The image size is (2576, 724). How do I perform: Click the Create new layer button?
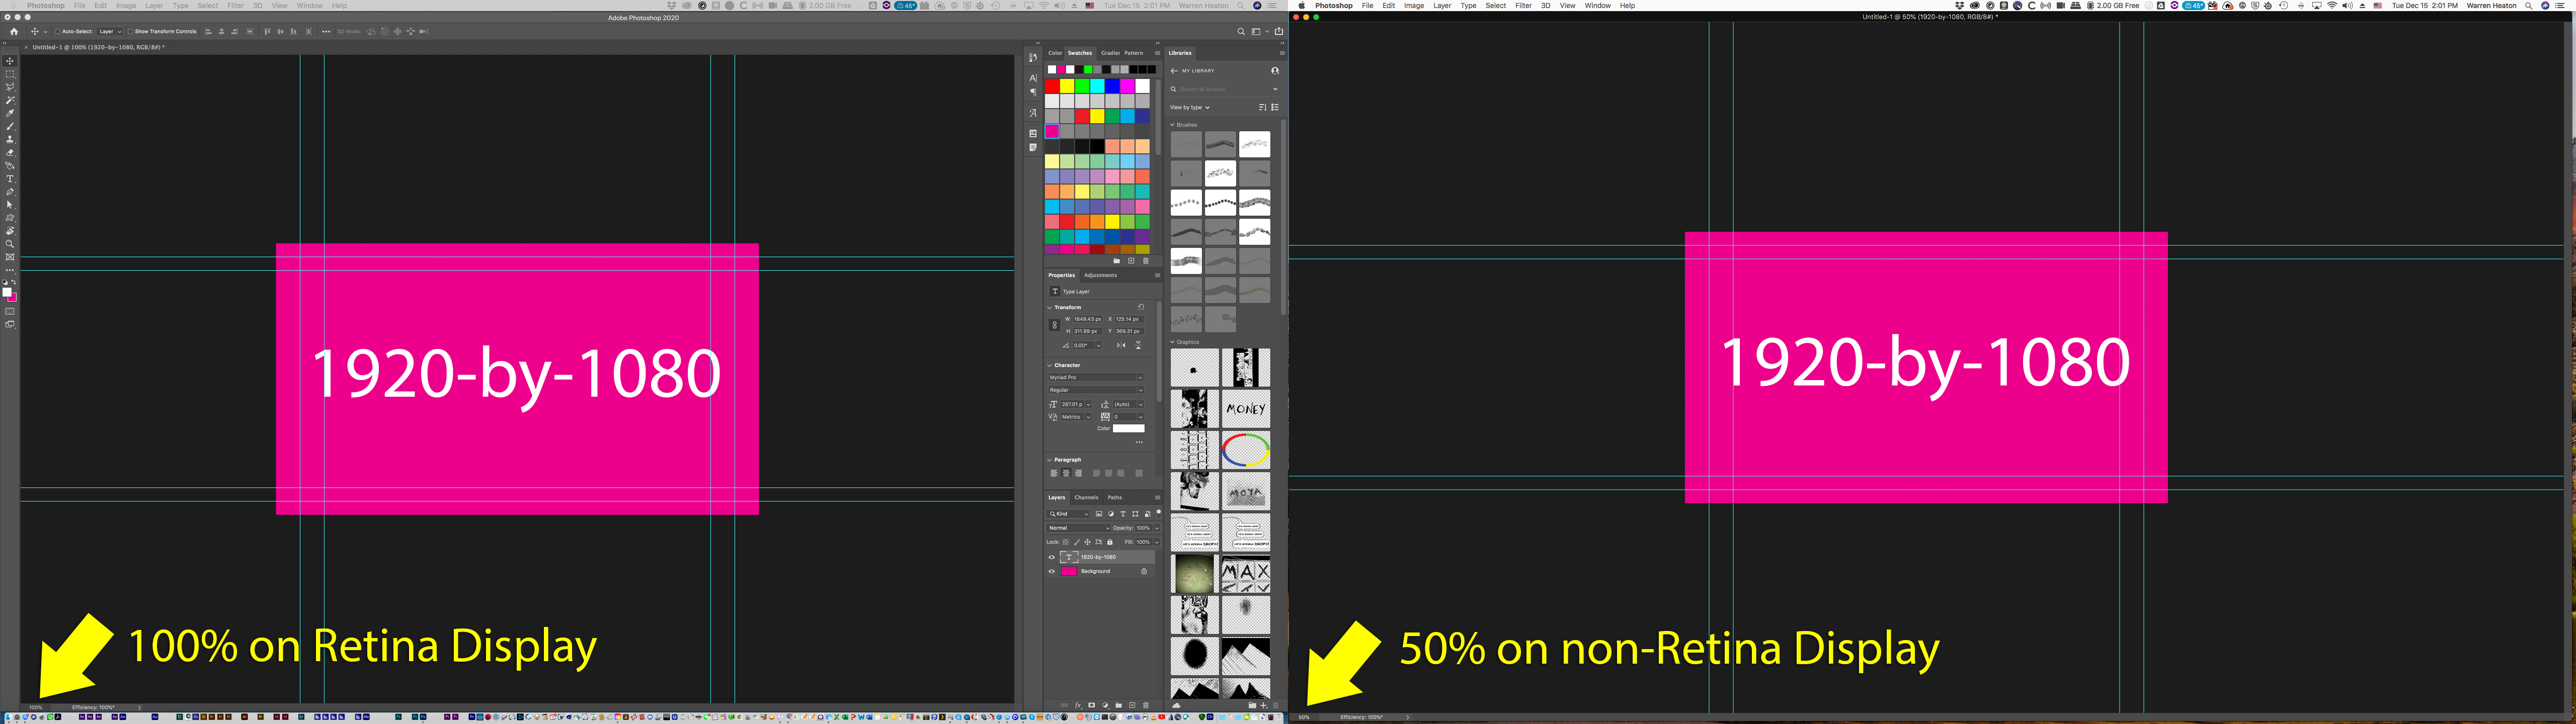[x=1131, y=705]
